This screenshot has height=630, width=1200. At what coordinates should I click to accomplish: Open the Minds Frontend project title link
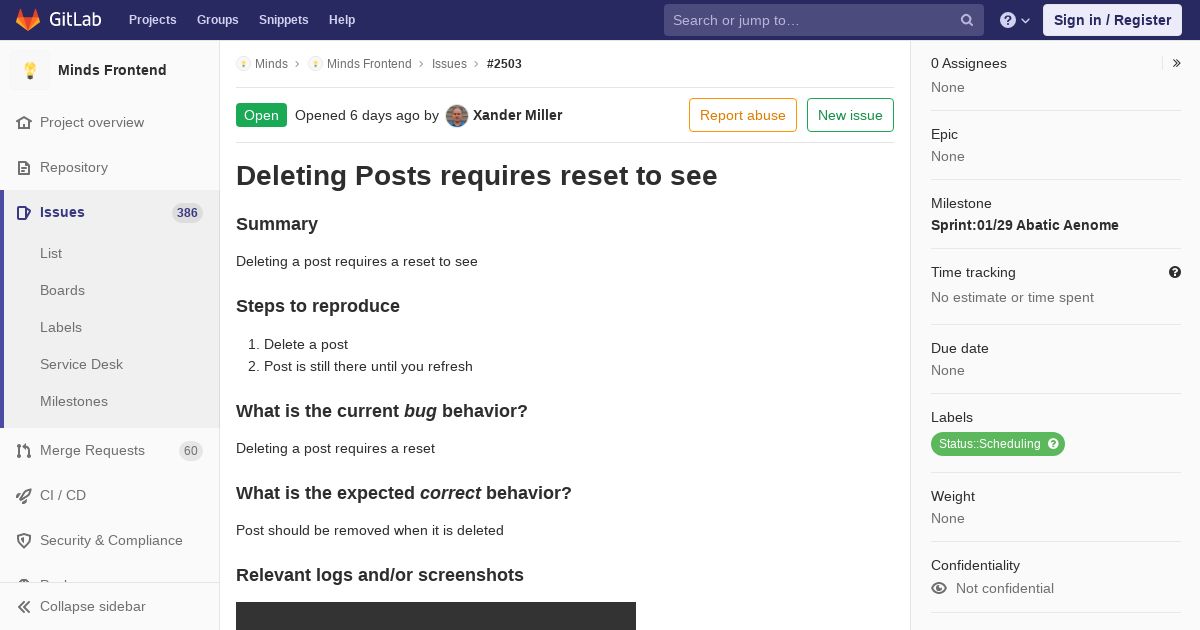point(112,70)
